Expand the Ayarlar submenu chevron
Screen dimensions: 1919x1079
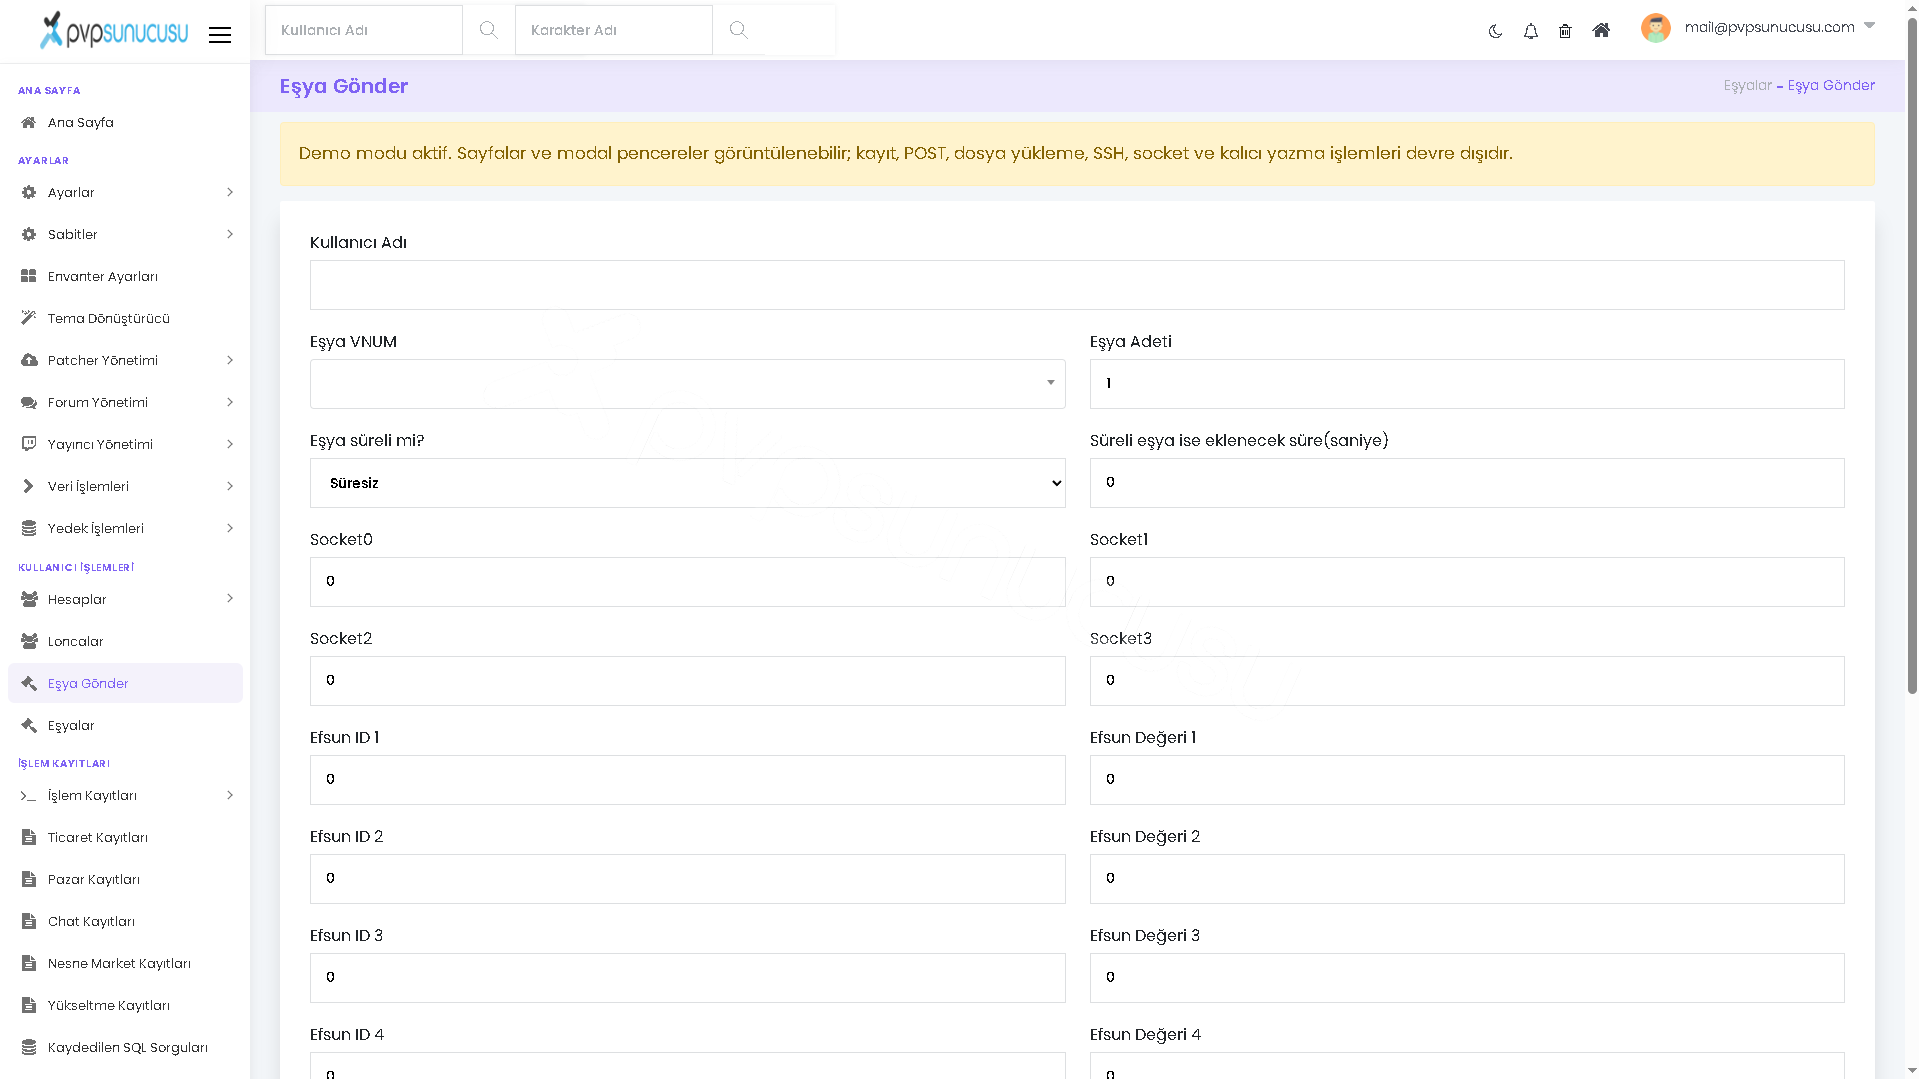(230, 192)
